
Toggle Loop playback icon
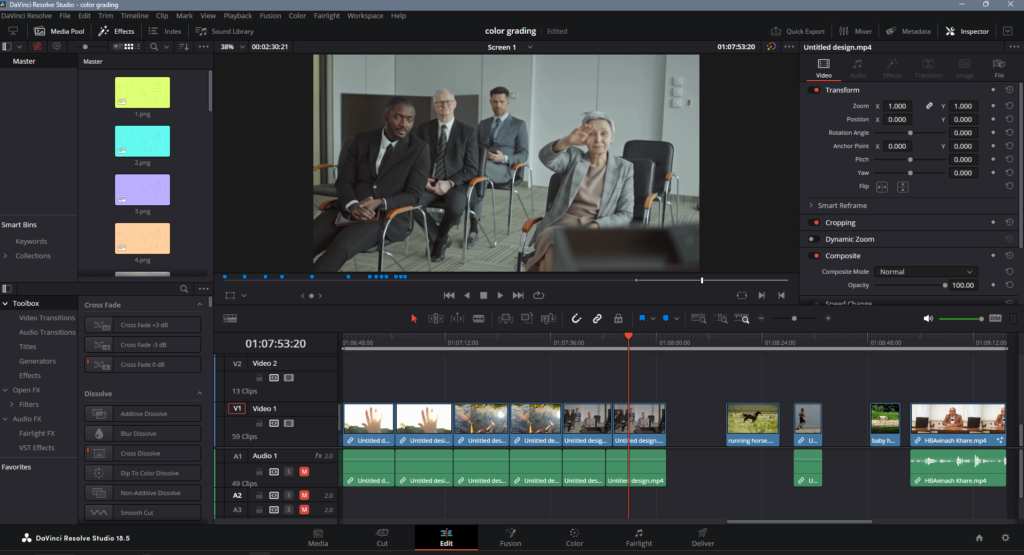click(x=539, y=295)
